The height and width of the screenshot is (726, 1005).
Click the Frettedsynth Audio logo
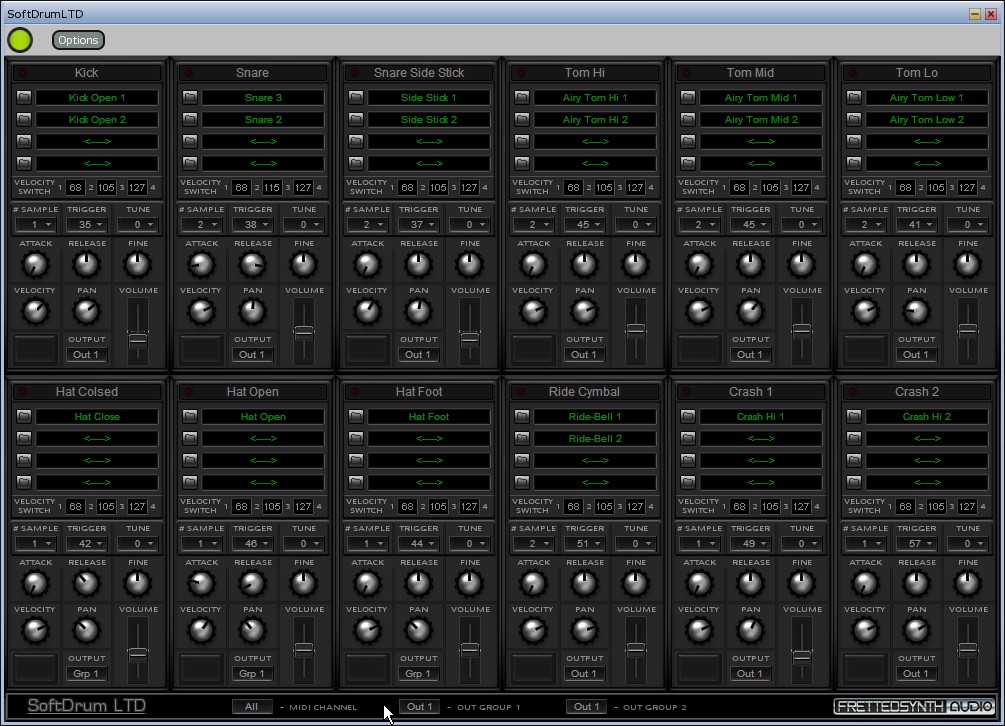[915, 706]
